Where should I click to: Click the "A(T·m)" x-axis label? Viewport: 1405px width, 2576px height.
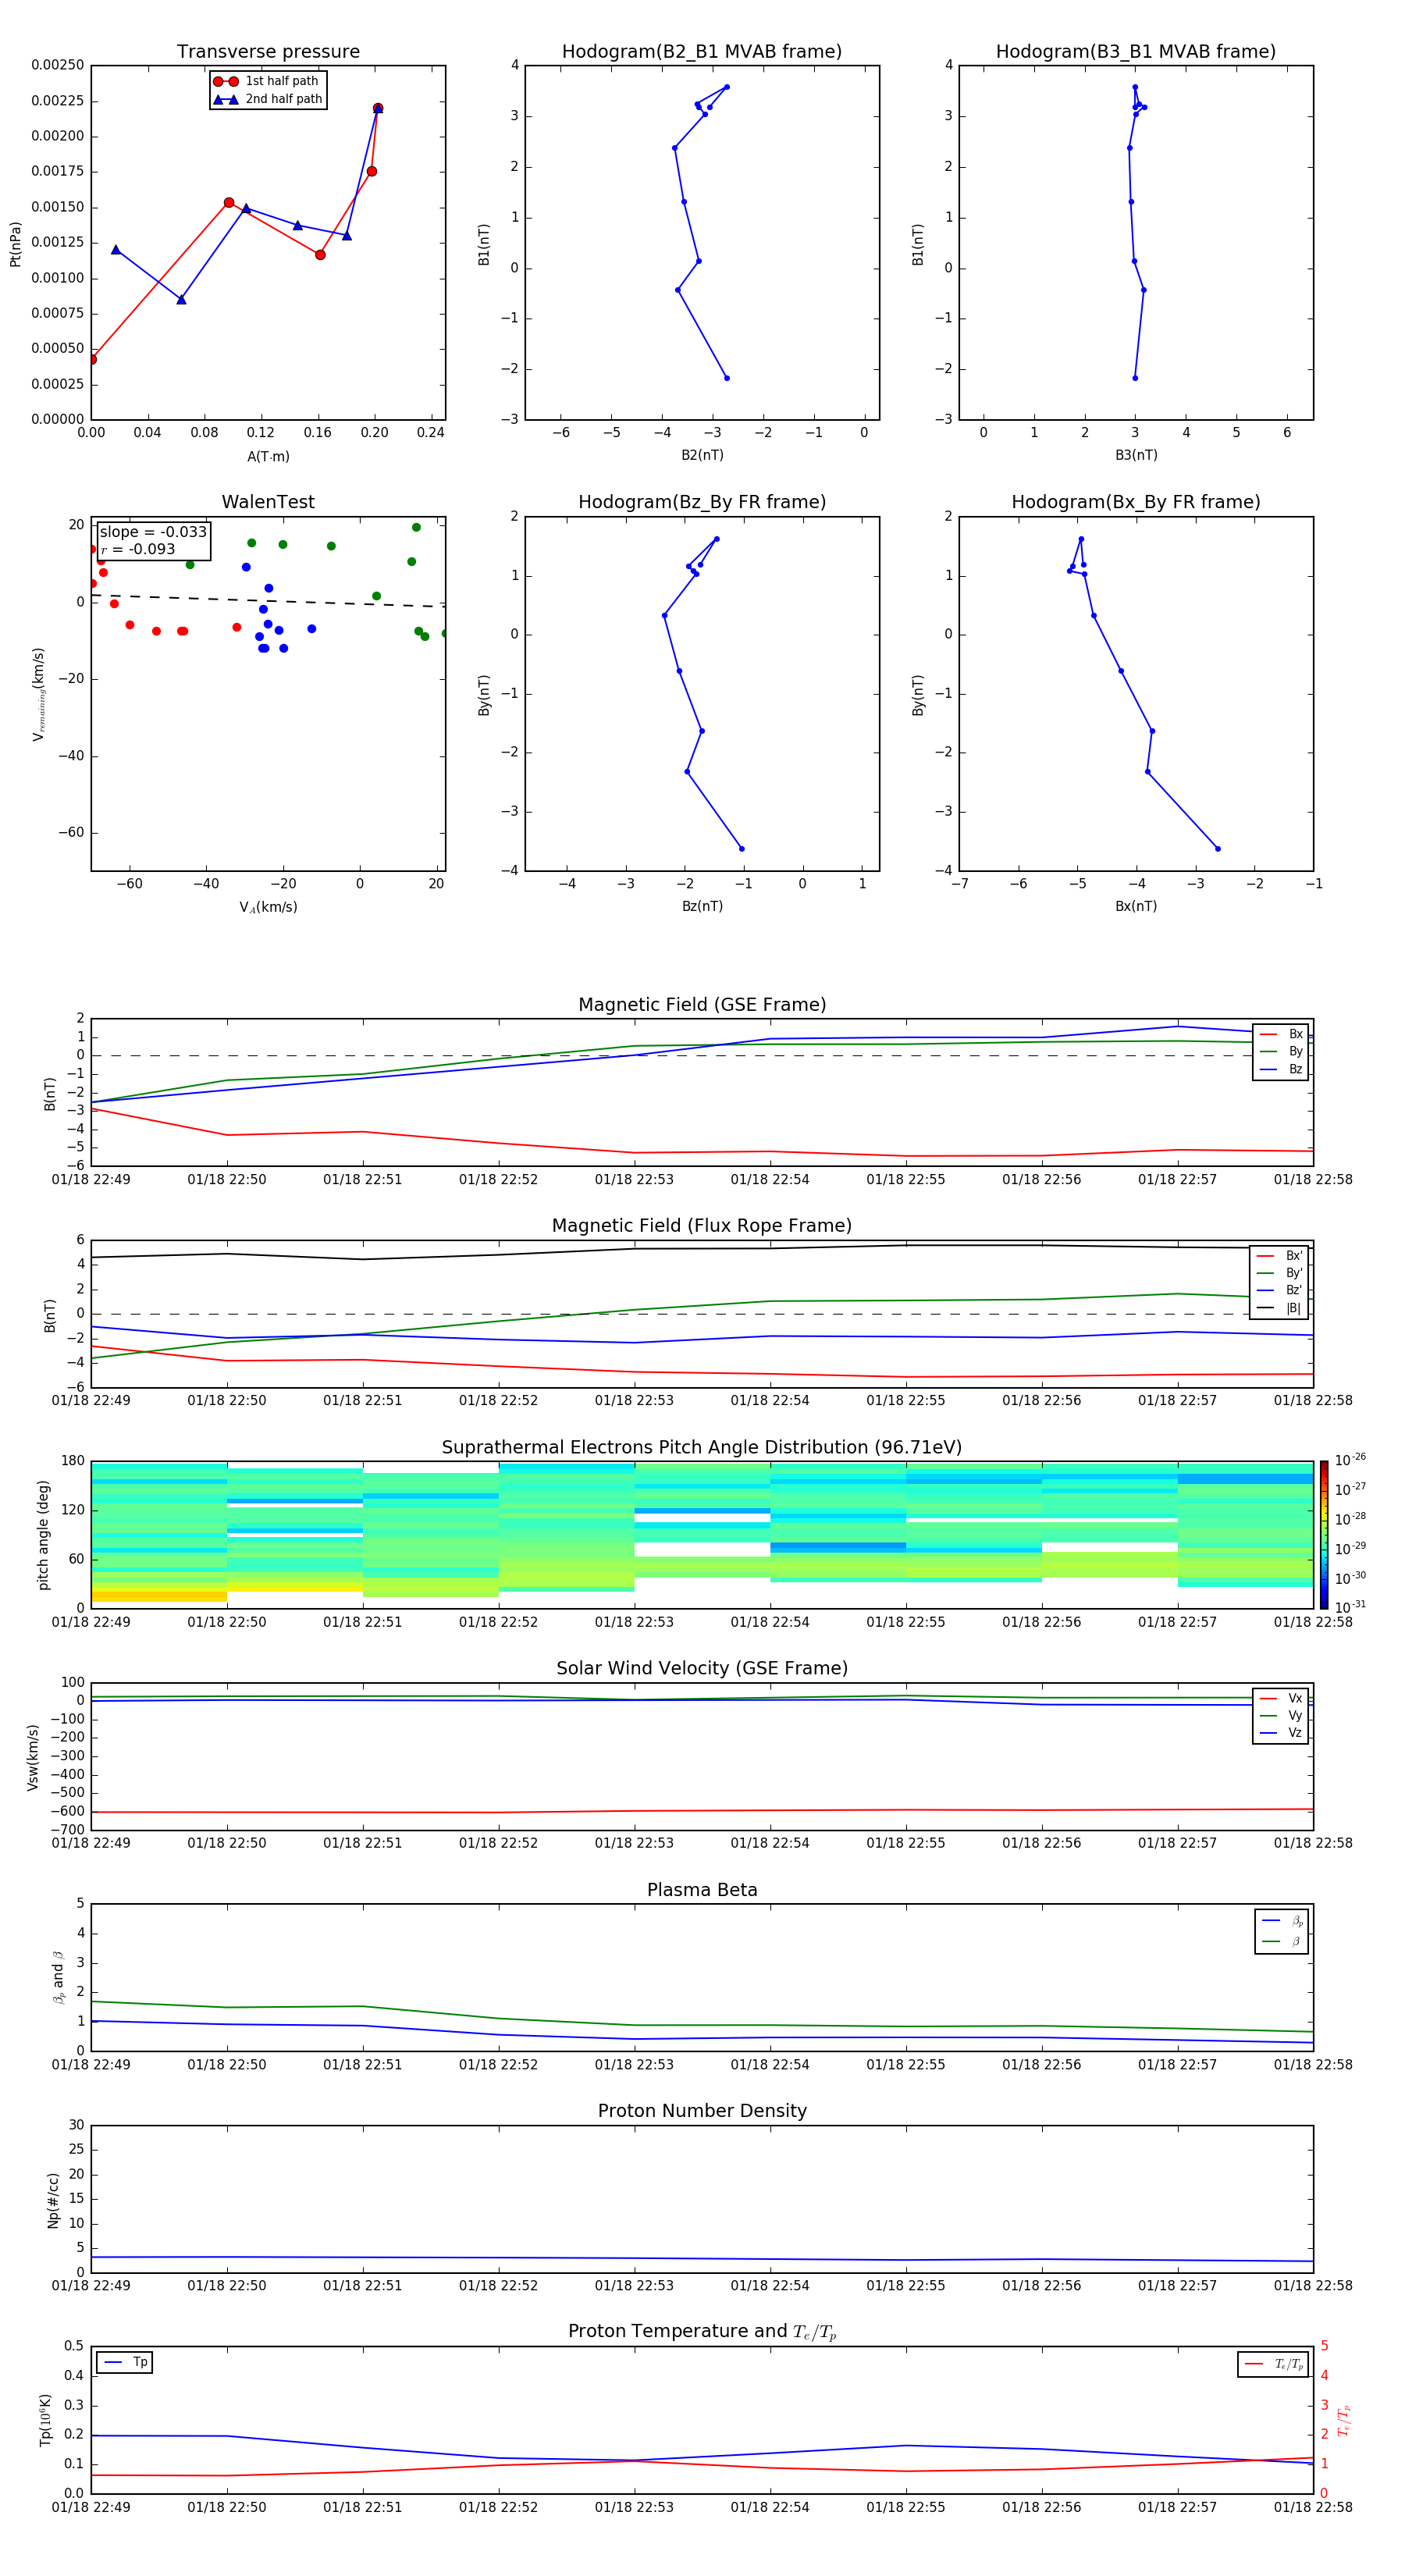point(268,457)
